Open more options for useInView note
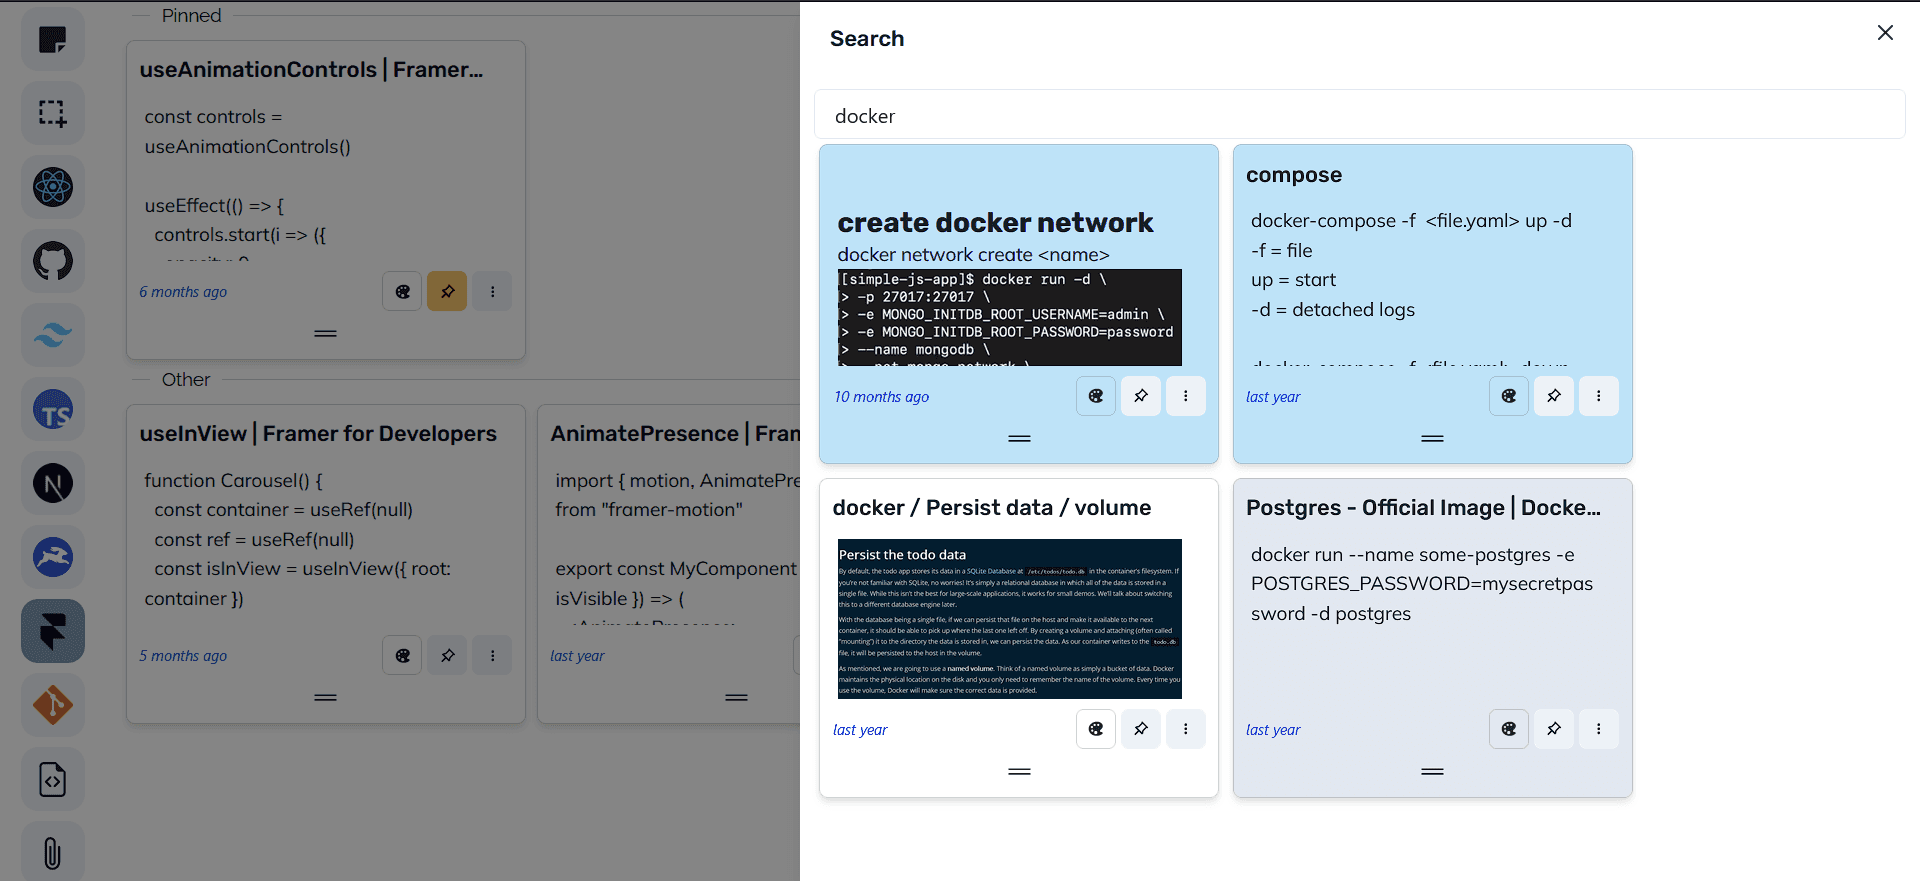This screenshot has width=1920, height=881. [x=492, y=656]
